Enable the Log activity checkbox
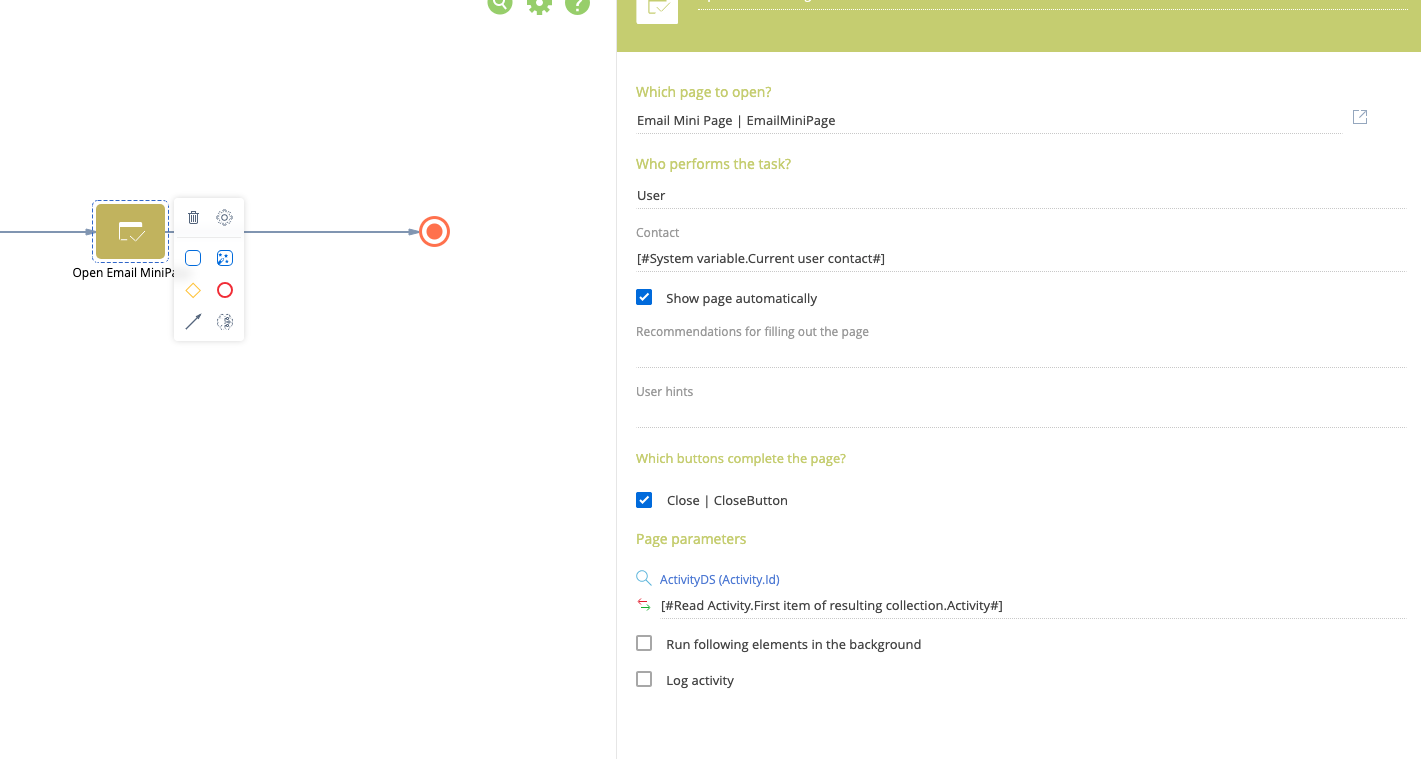Viewport: 1421px width, 759px height. (x=644, y=680)
